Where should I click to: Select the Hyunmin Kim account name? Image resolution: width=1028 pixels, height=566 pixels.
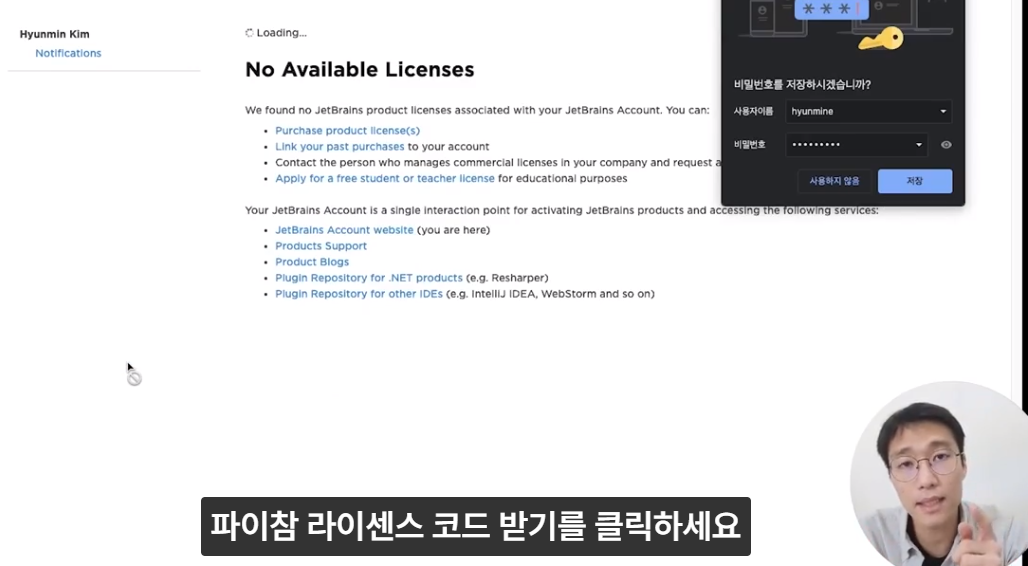[x=54, y=34]
